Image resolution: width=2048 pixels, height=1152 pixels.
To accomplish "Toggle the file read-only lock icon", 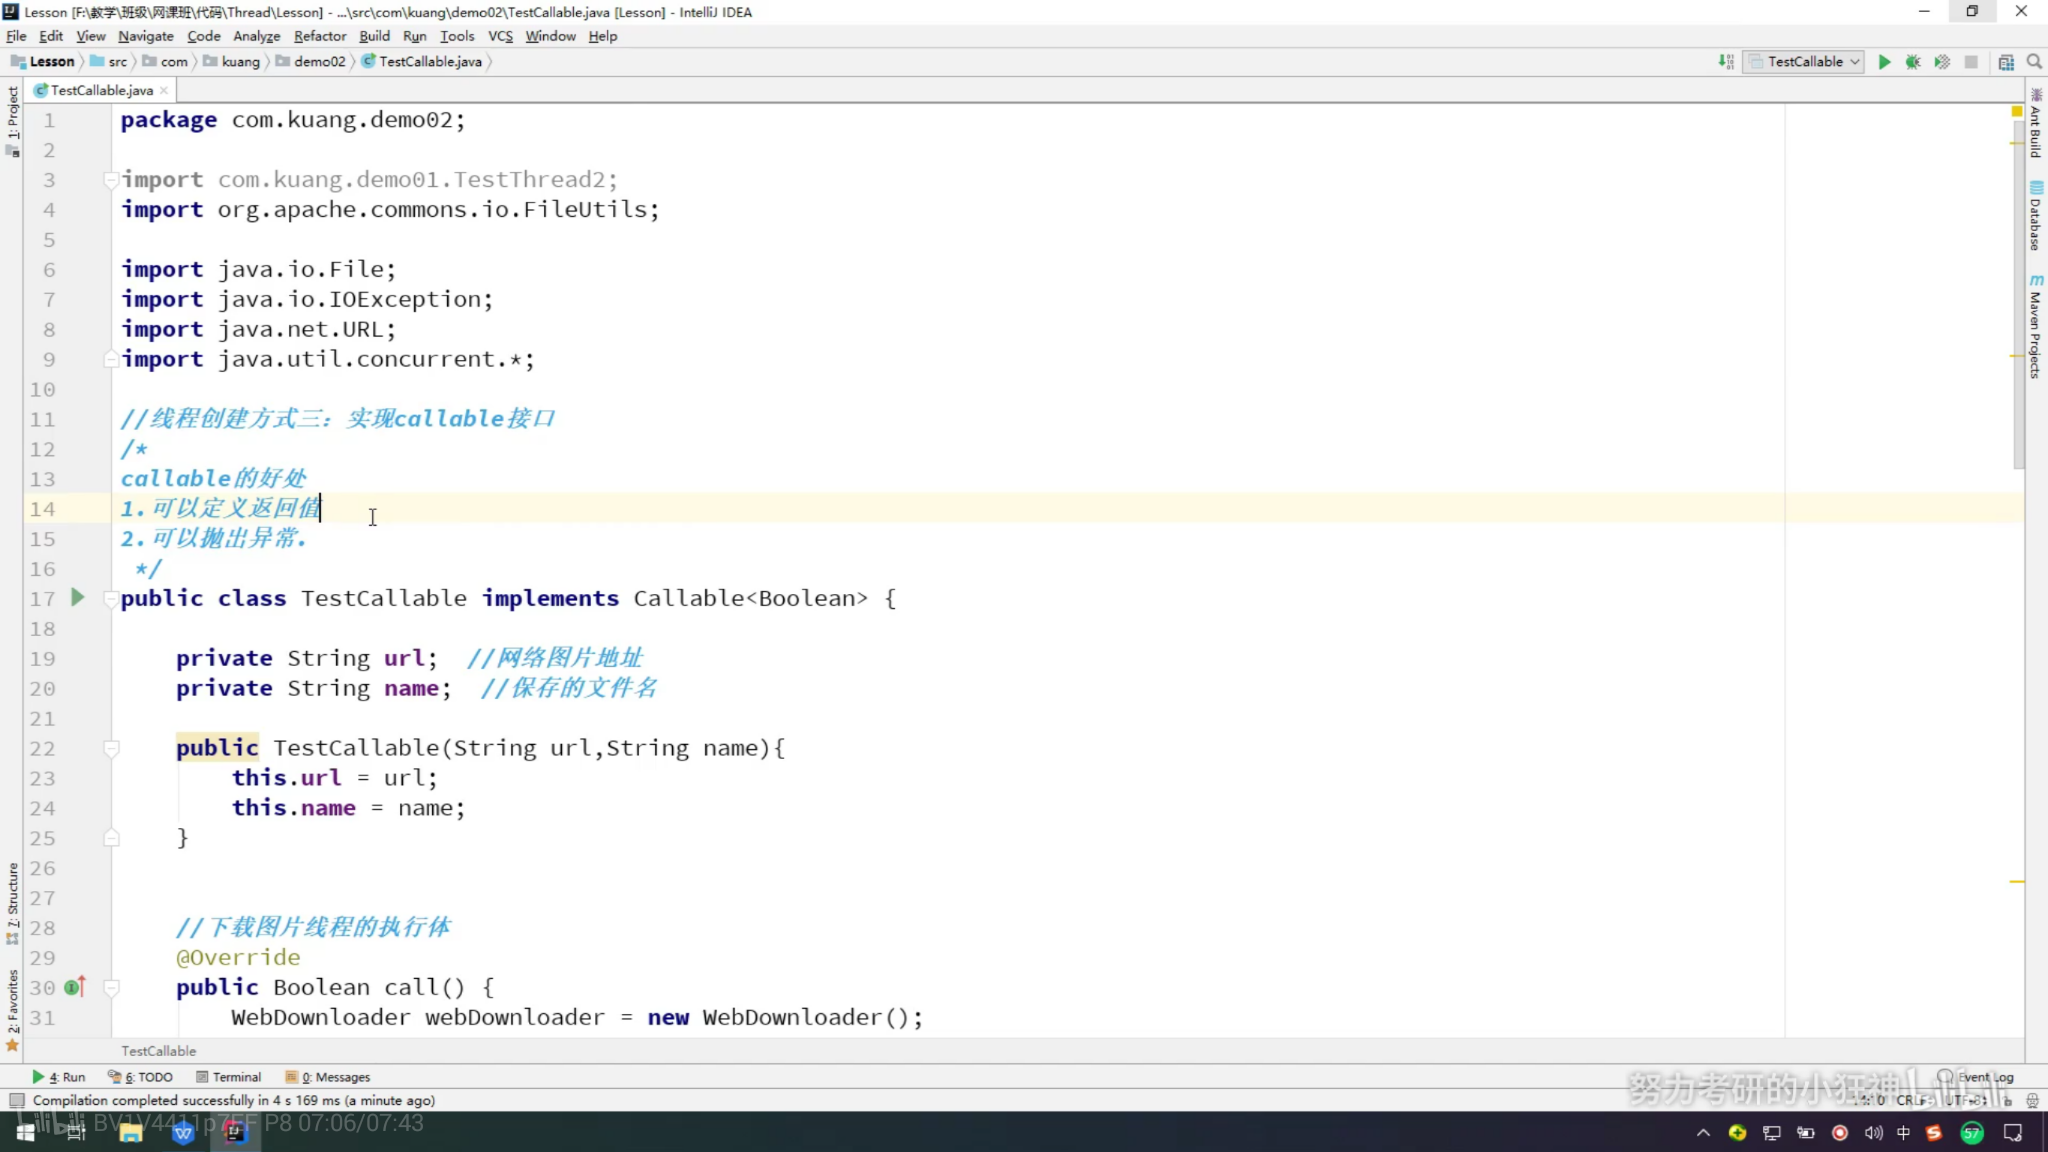I will [2007, 1100].
